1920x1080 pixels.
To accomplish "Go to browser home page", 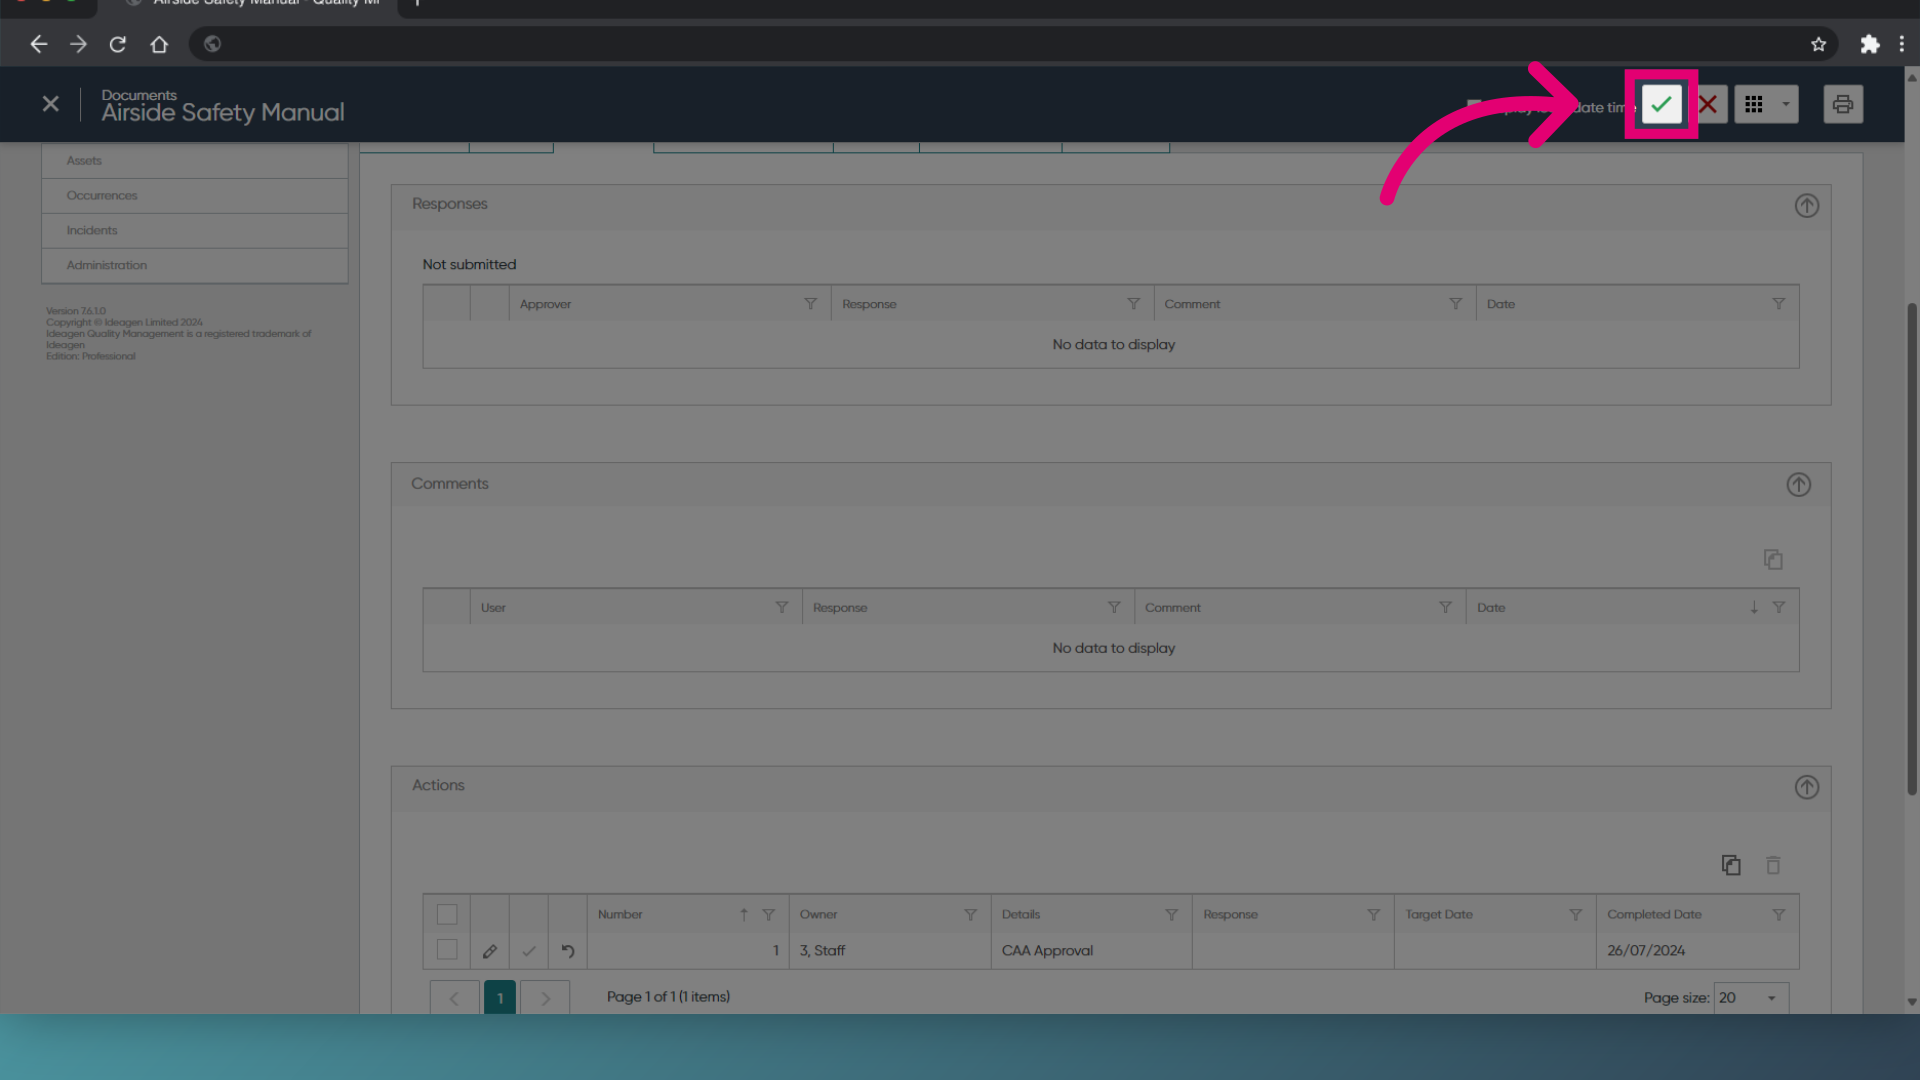I will click(159, 44).
